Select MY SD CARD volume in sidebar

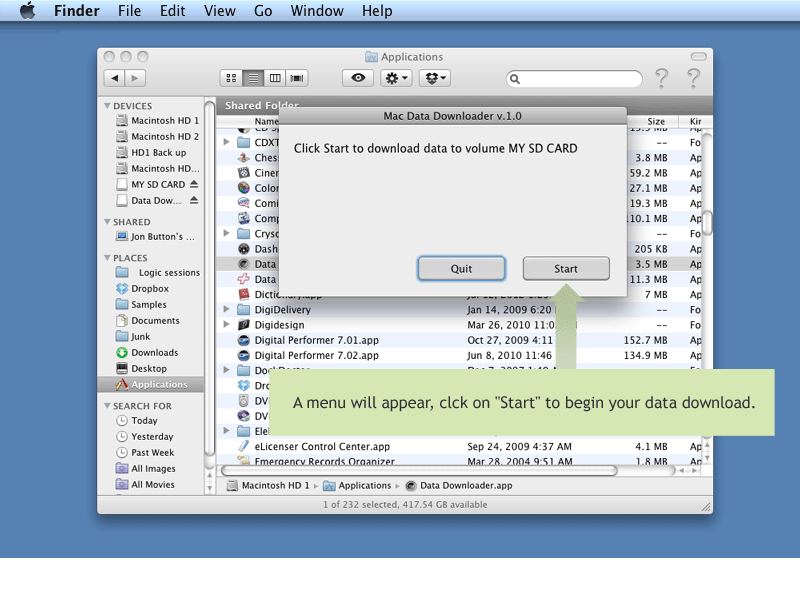151,184
